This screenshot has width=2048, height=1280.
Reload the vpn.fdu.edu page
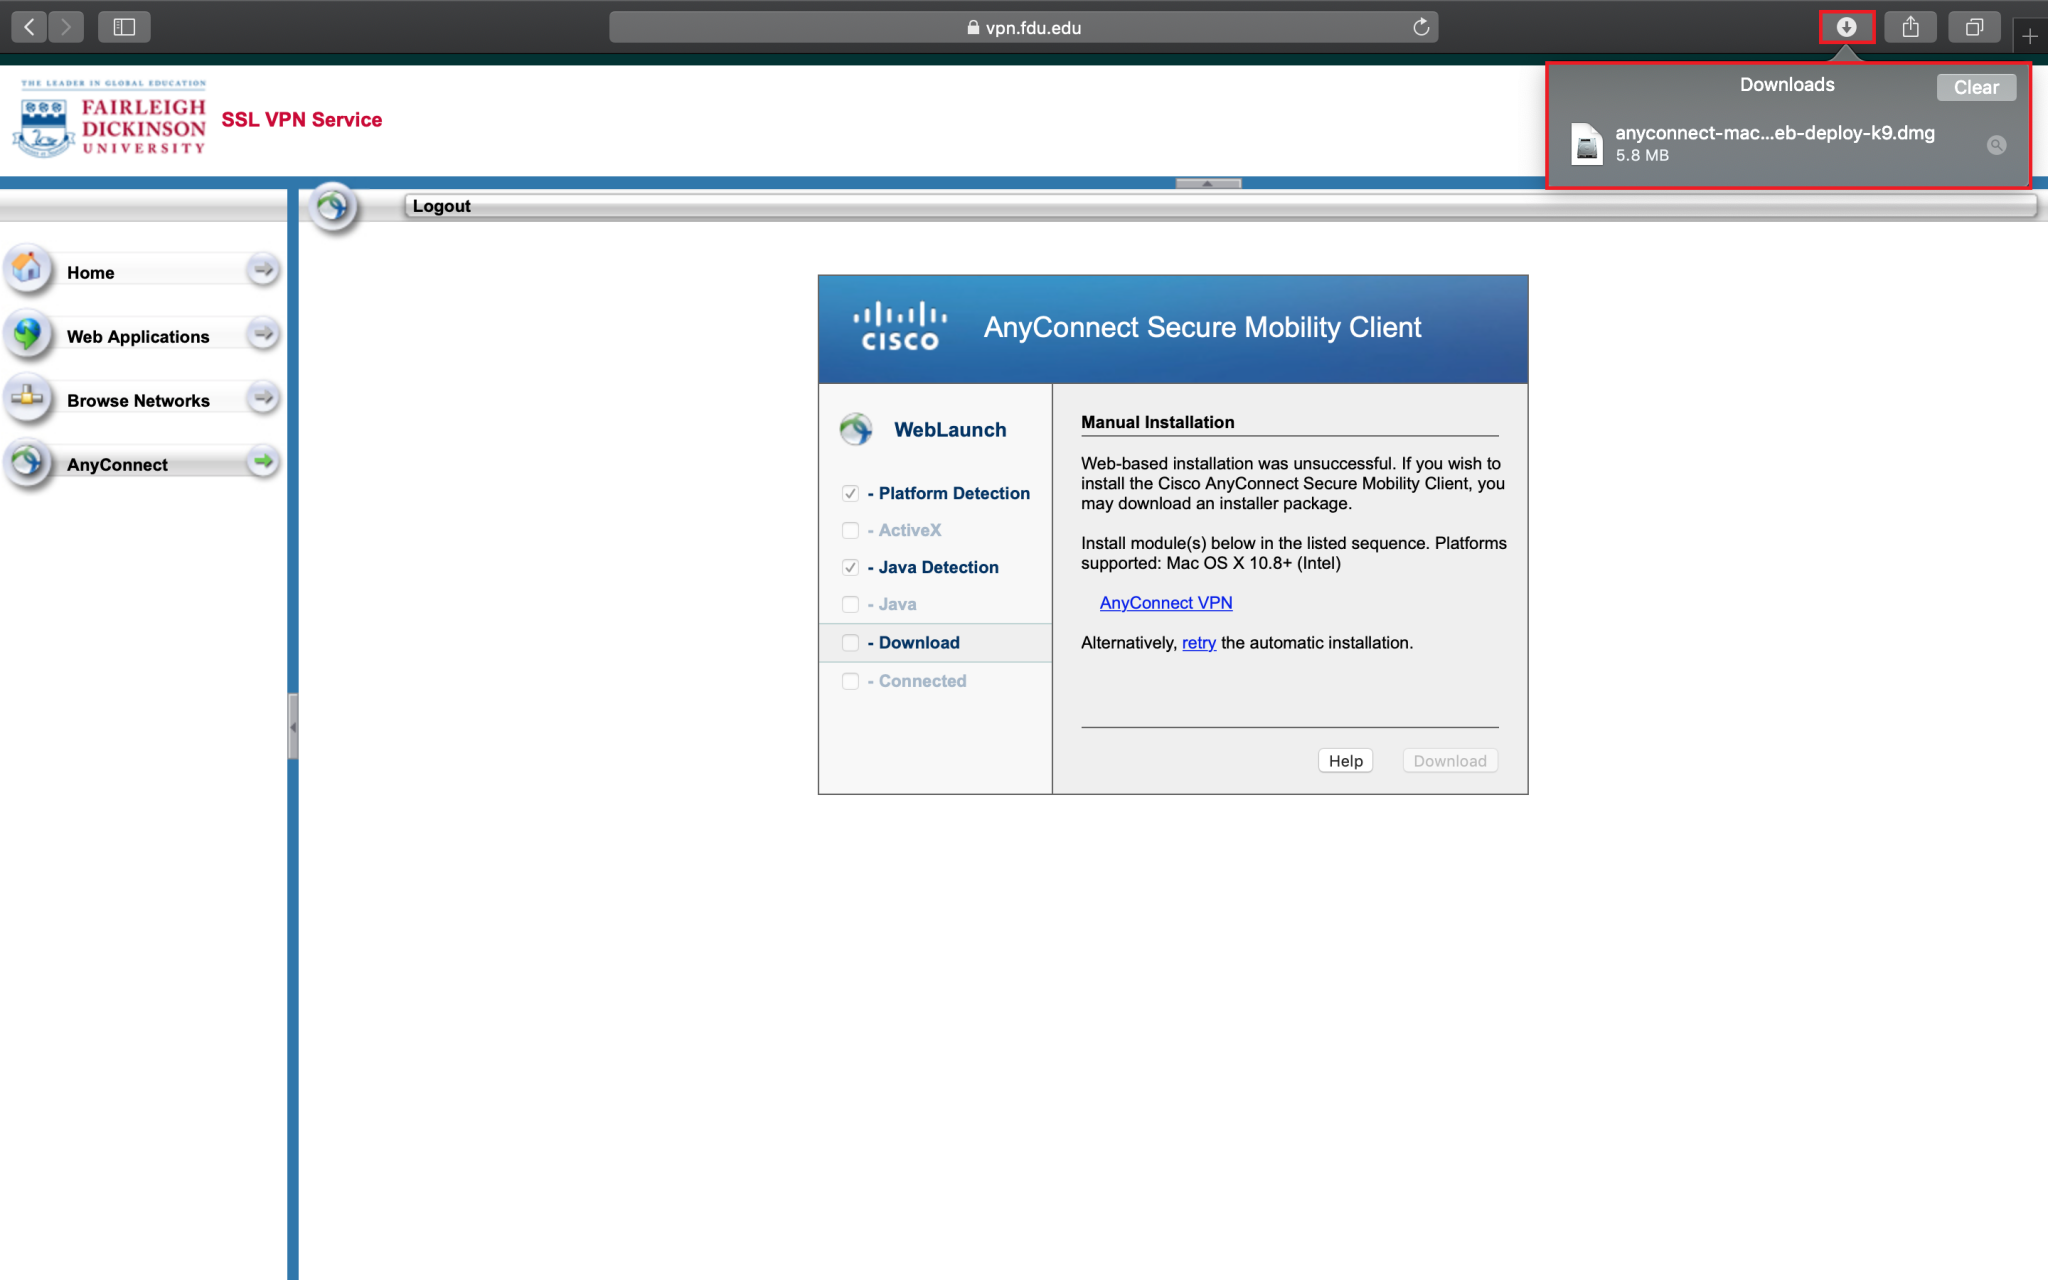click(1420, 27)
